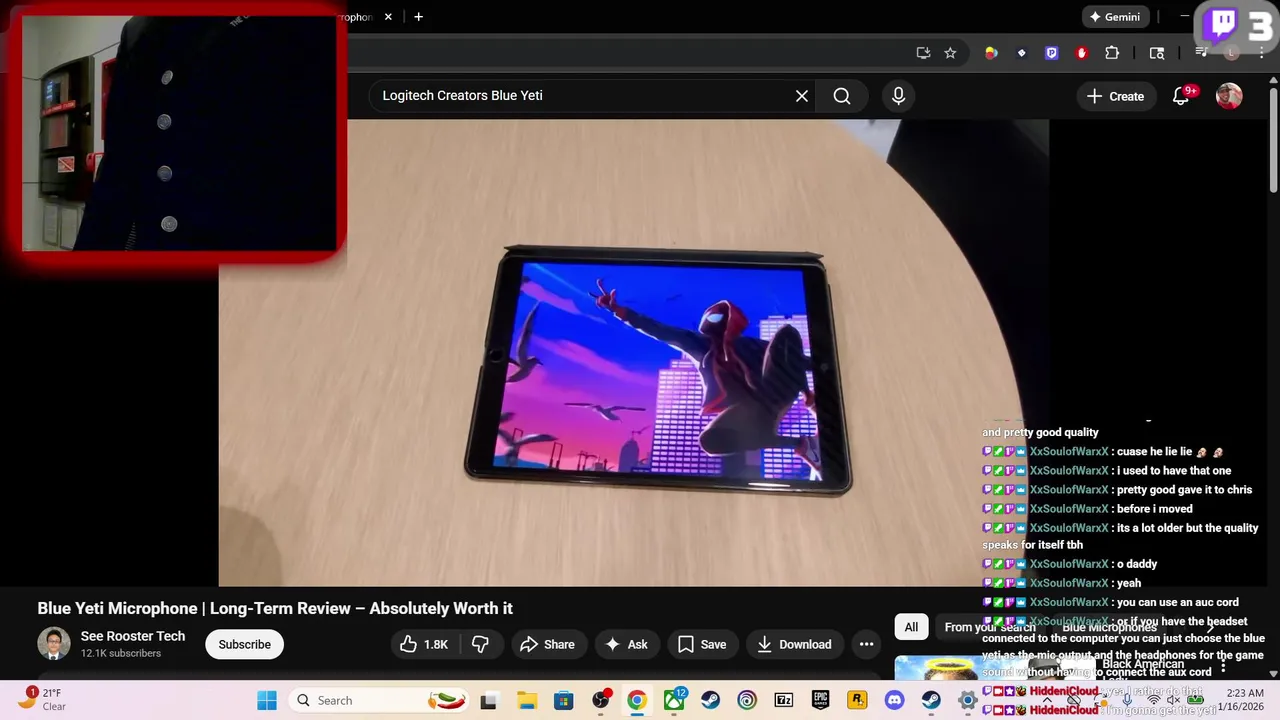This screenshot has height=720, width=1280.
Task: Start voice search with the microphone
Action: (x=898, y=96)
